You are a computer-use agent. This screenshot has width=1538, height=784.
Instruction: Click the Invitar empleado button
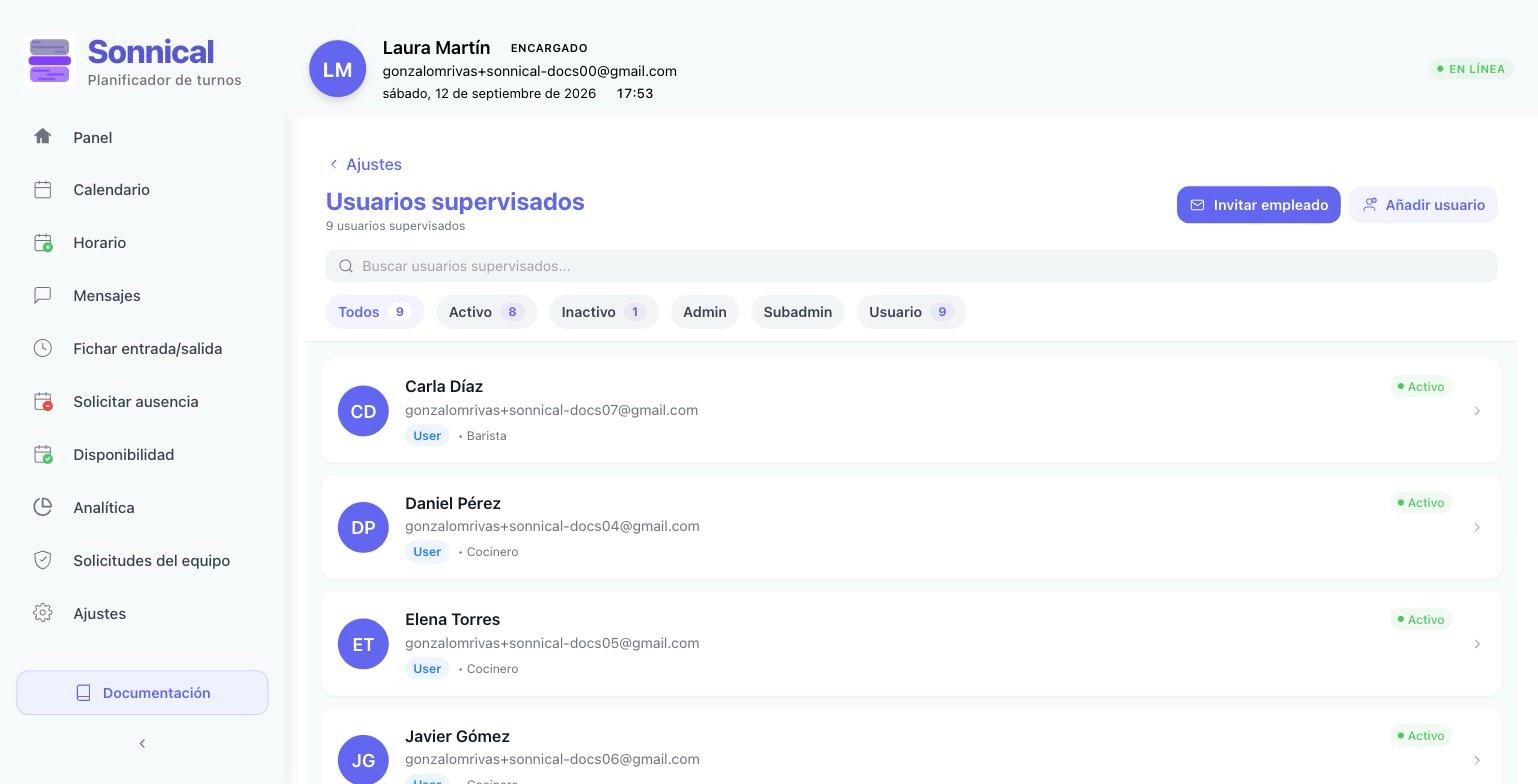1258,205
